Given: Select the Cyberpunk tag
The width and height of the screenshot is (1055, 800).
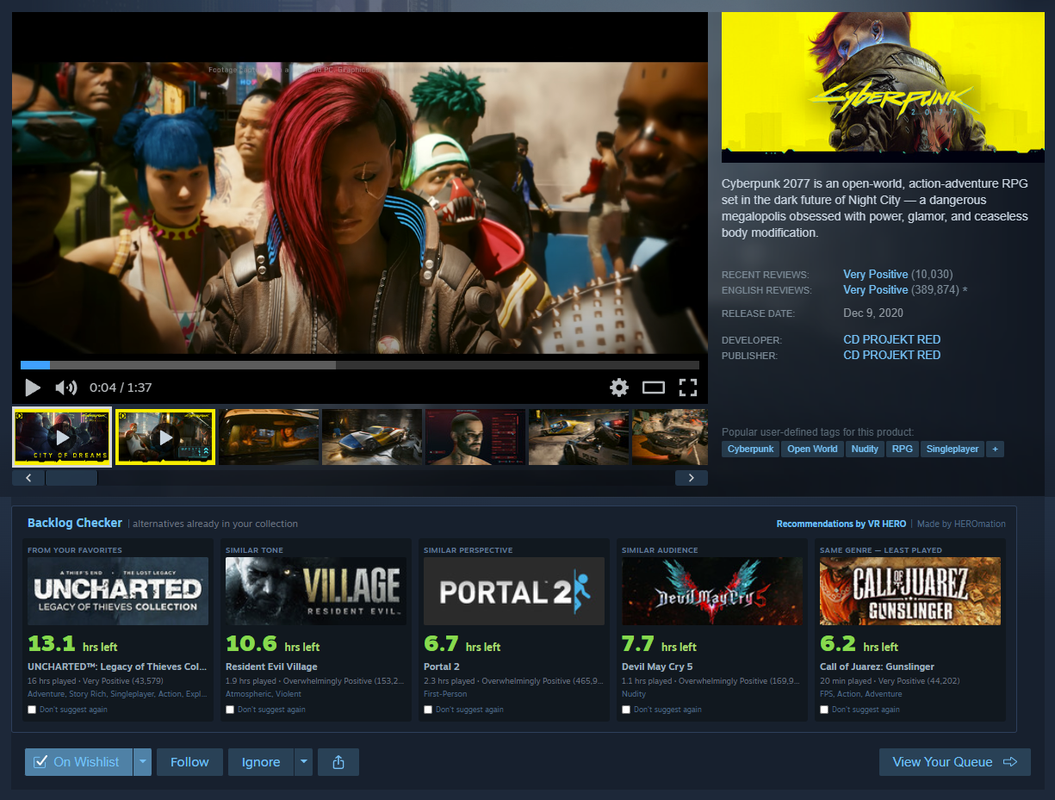Looking at the screenshot, I should click(750, 449).
